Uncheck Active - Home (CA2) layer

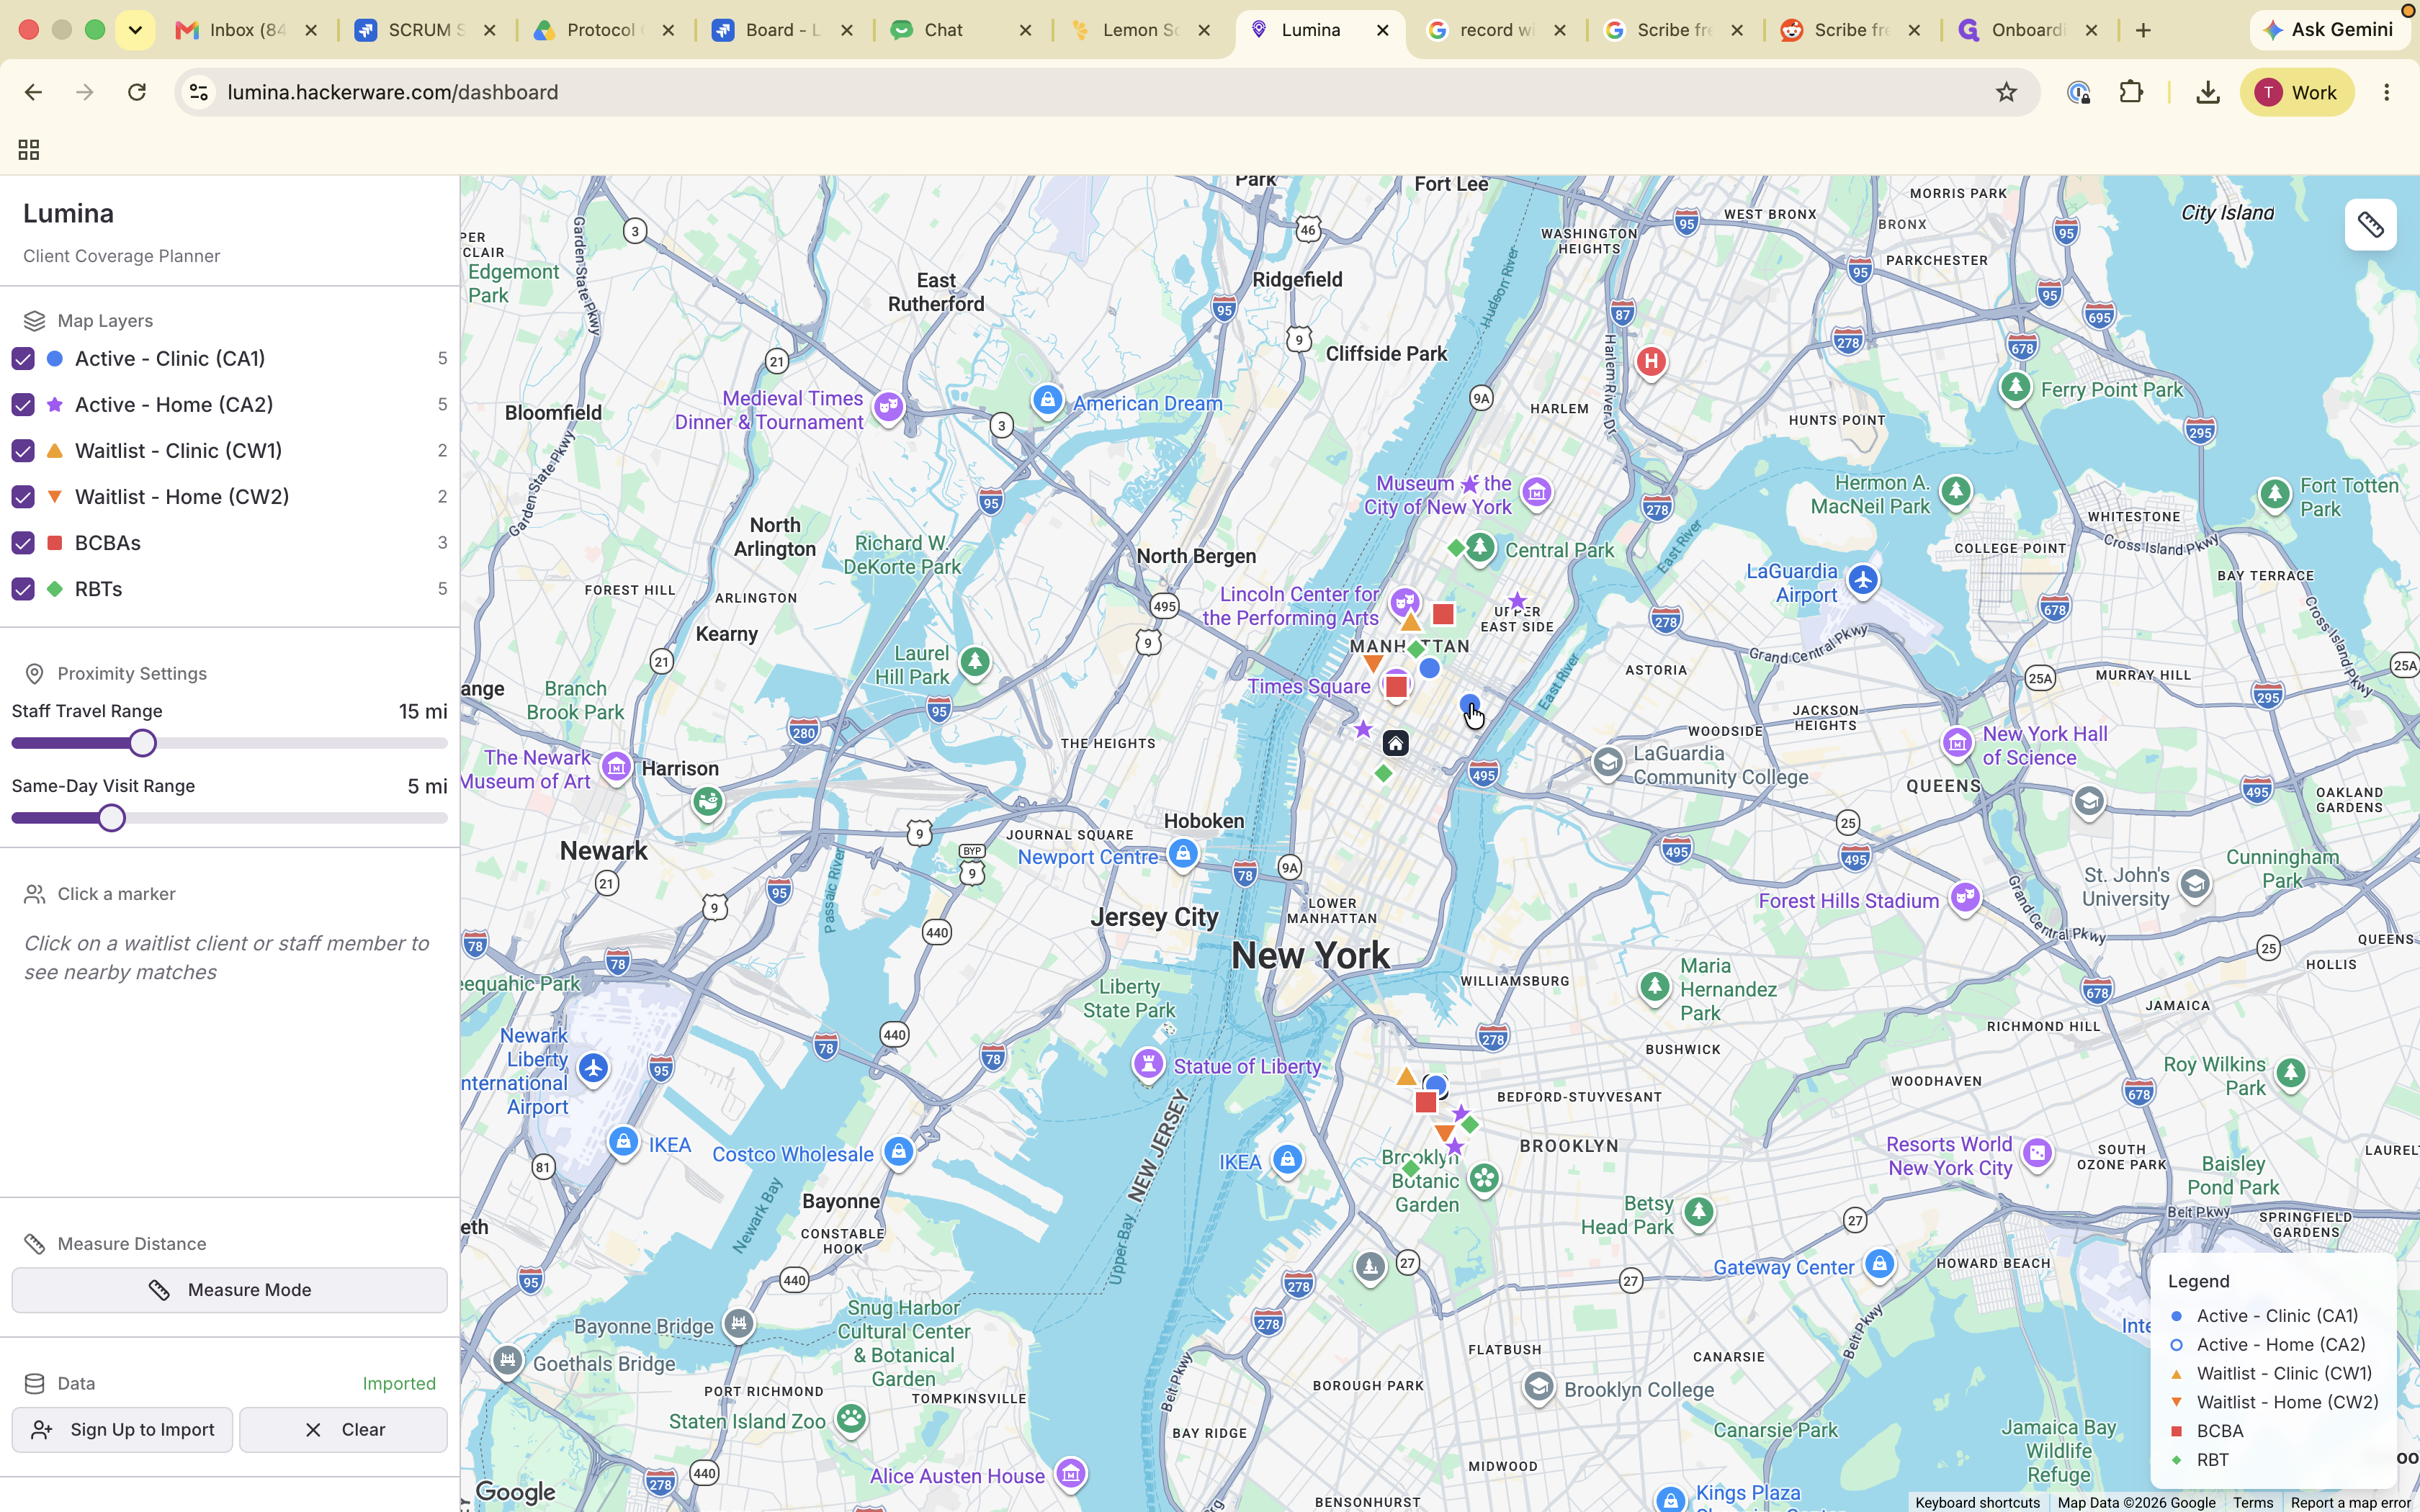(23, 404)
